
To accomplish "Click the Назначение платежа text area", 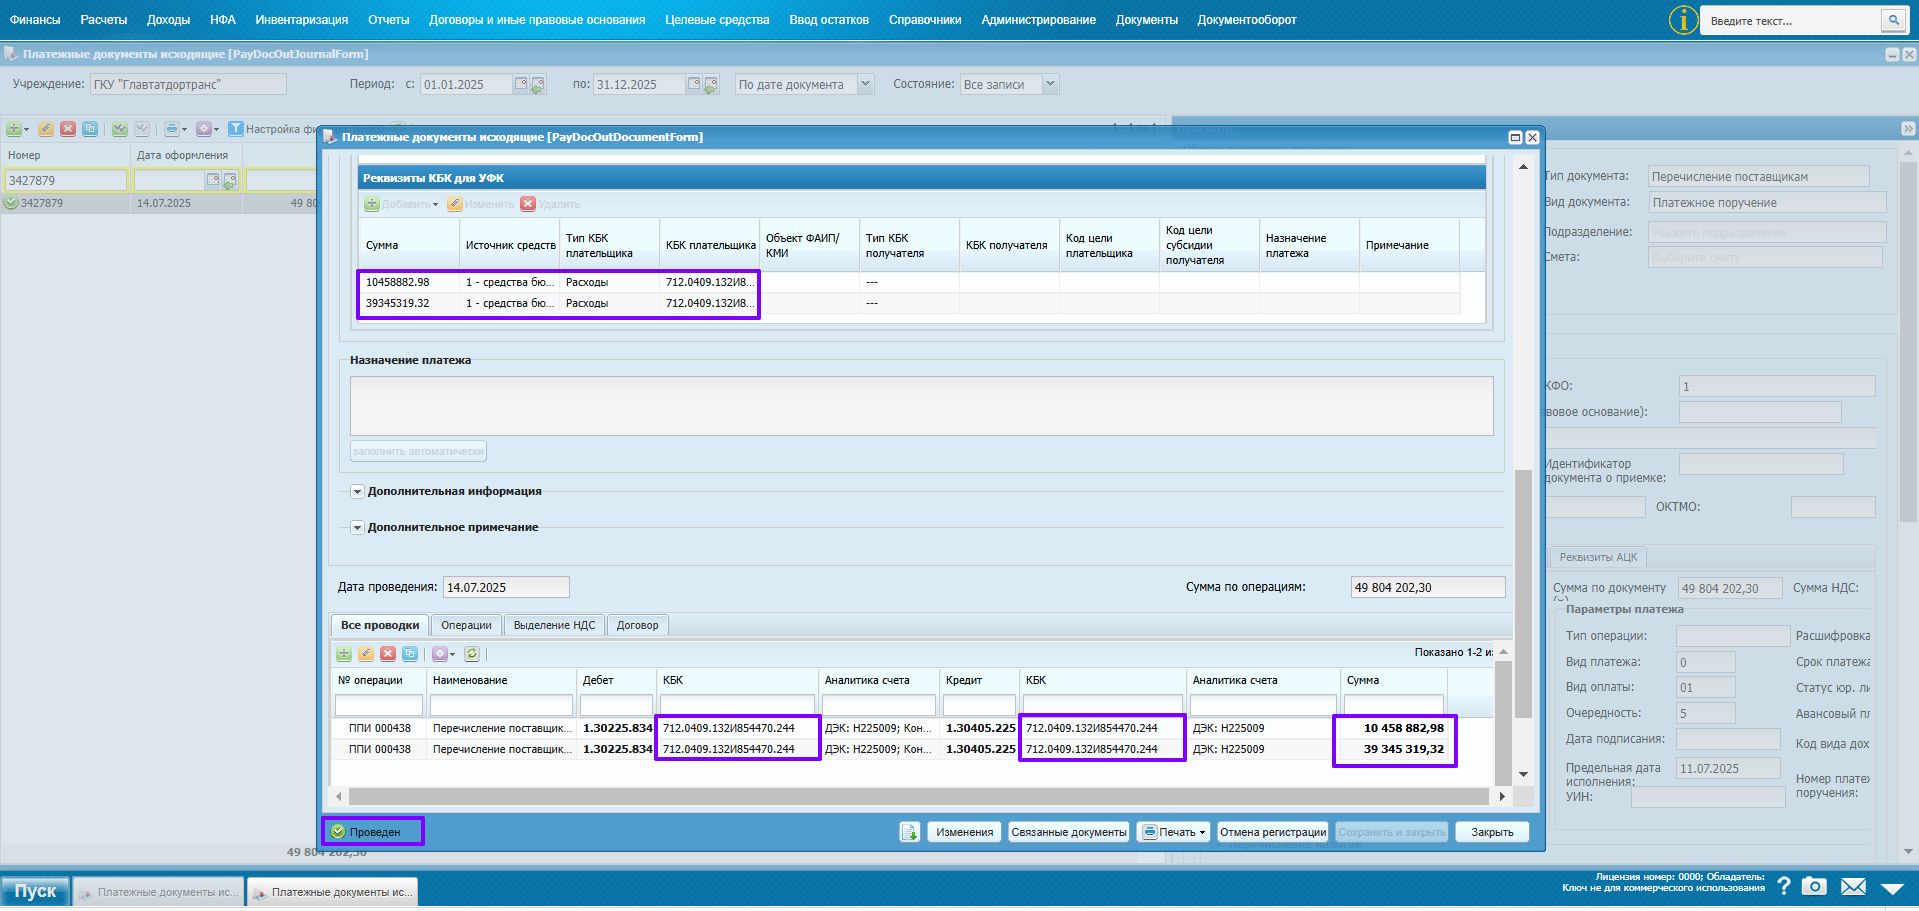I will [x=921, y=406].
